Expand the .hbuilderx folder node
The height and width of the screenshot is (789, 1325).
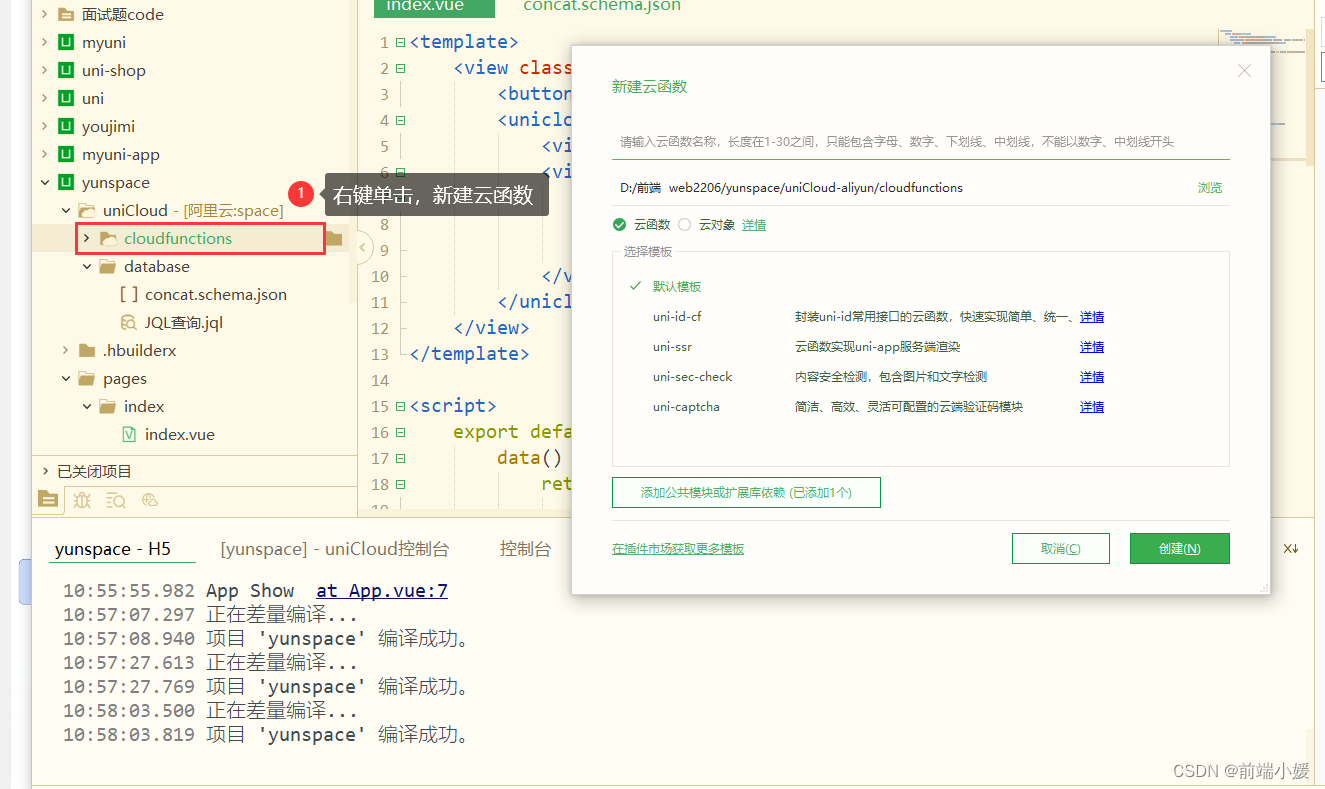[x=65, y=350]
